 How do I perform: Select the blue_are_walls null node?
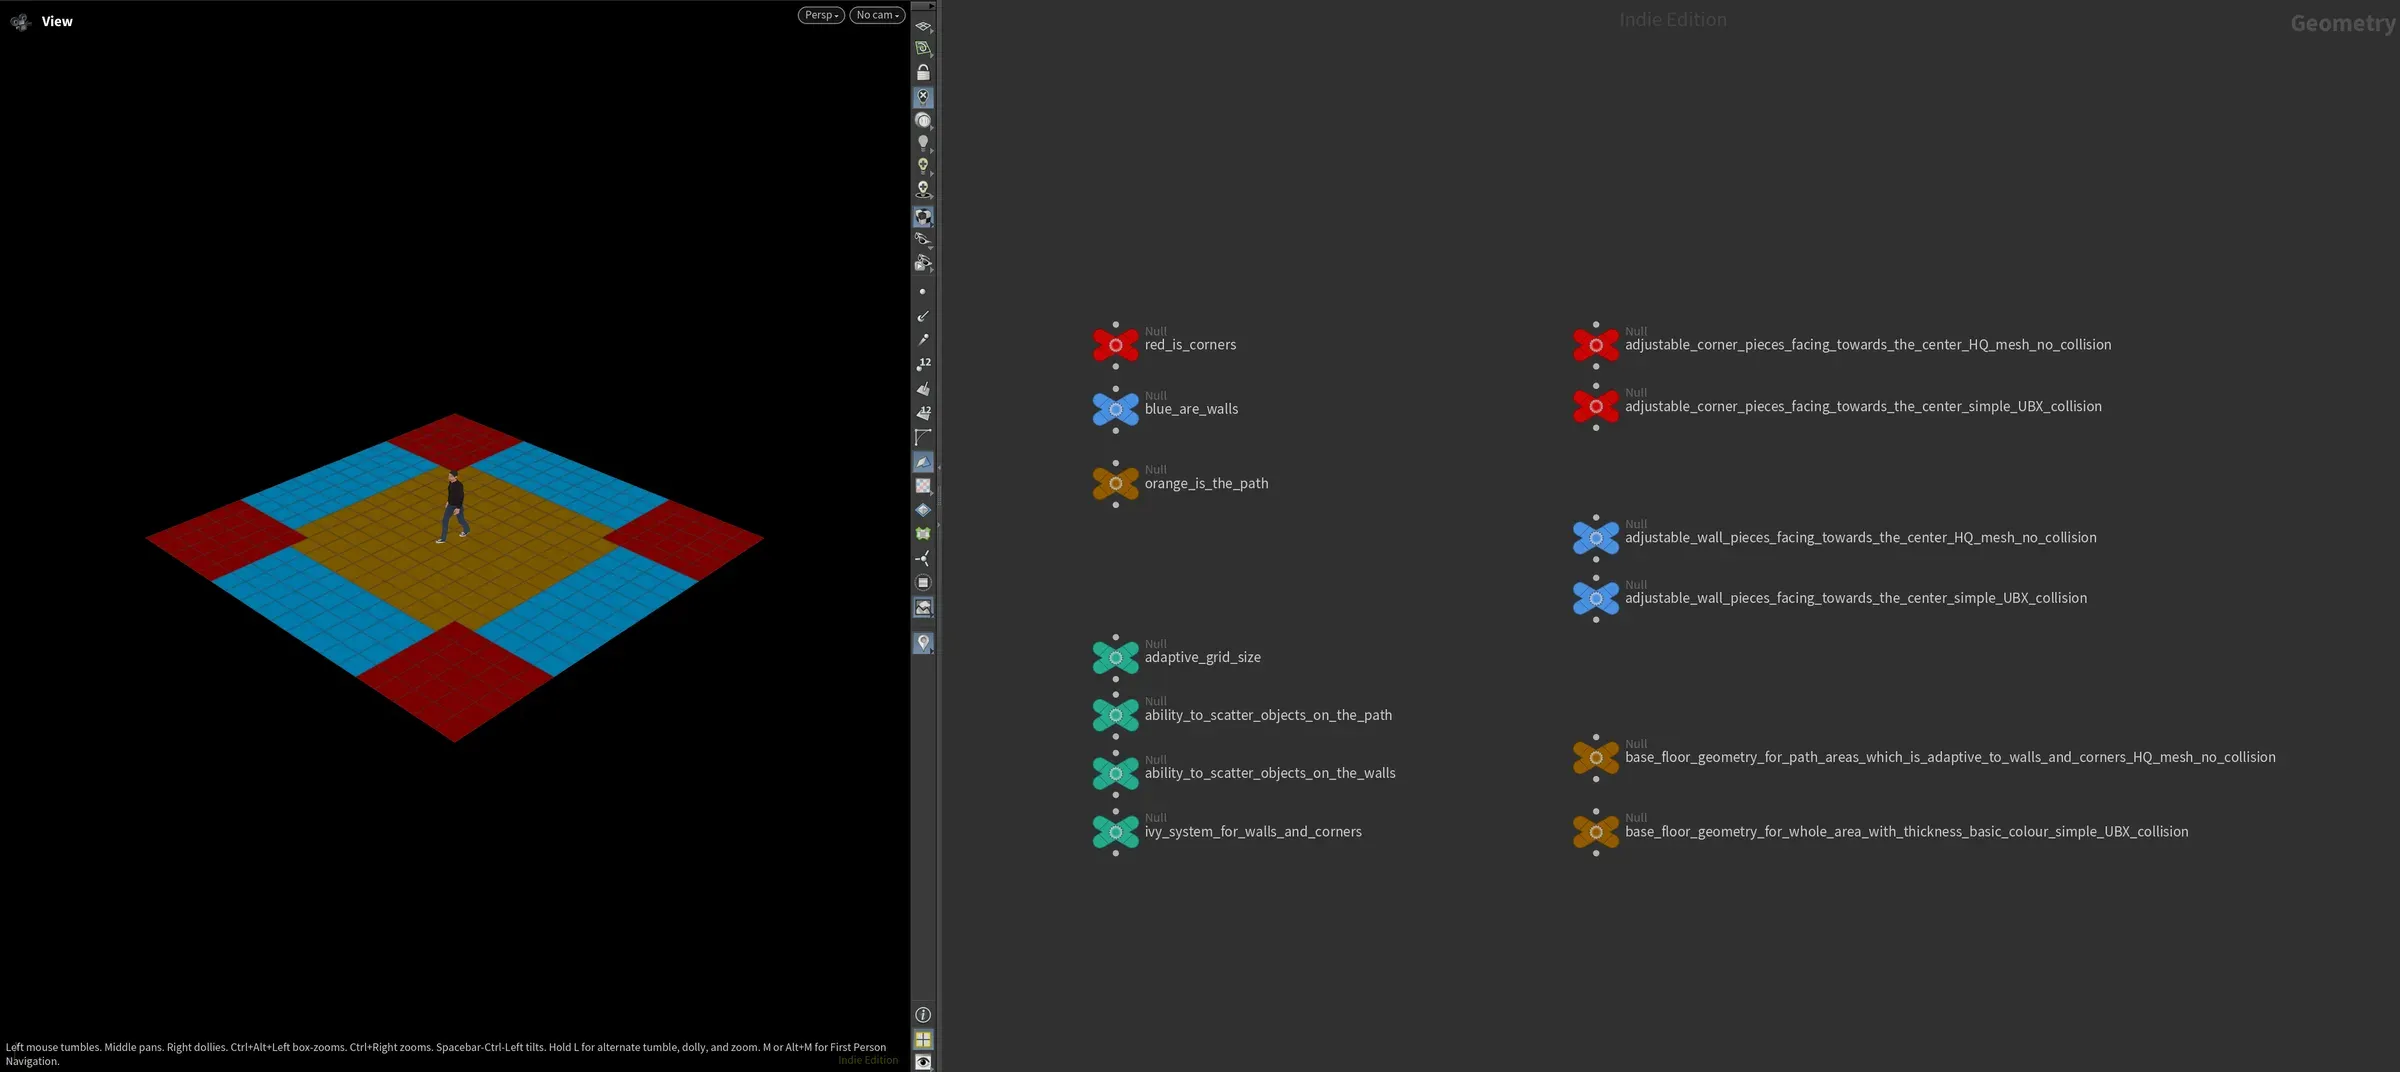(x=1116, y=409)
